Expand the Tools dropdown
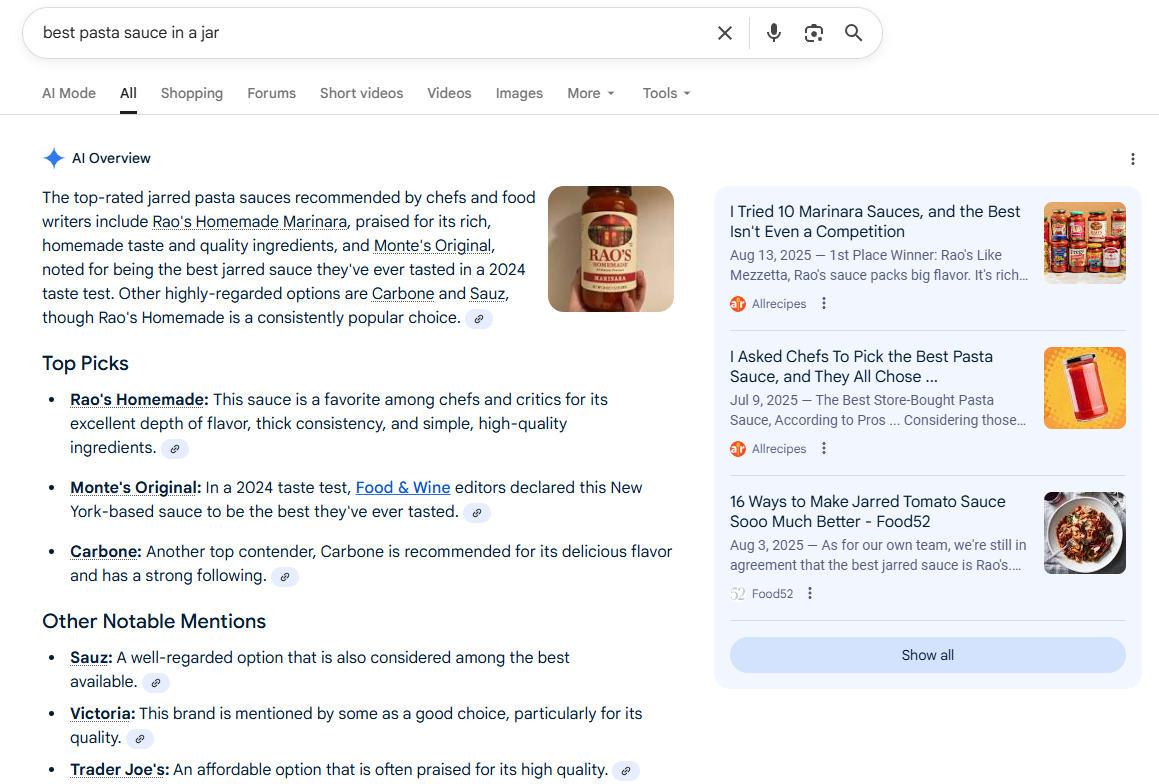Screen dimensions: 1159x784 coord(666,93)
